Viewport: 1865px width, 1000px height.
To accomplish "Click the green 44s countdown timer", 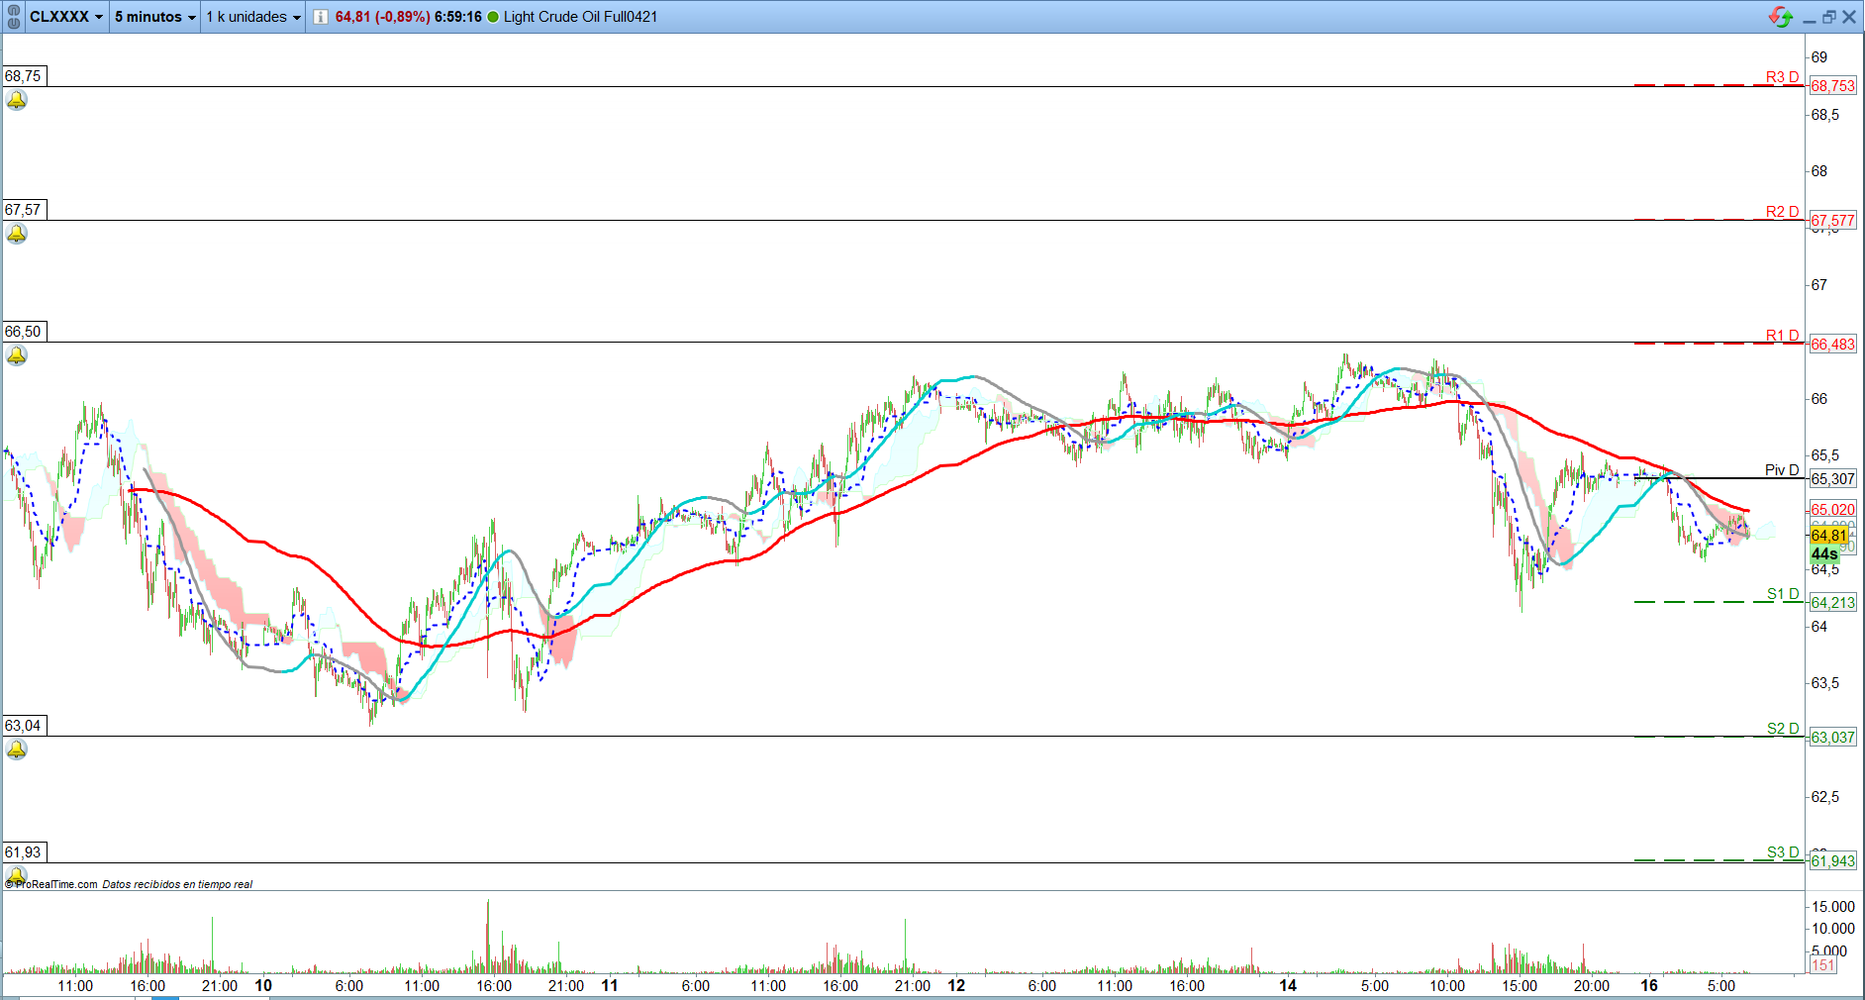I will tap(1825, 554).
